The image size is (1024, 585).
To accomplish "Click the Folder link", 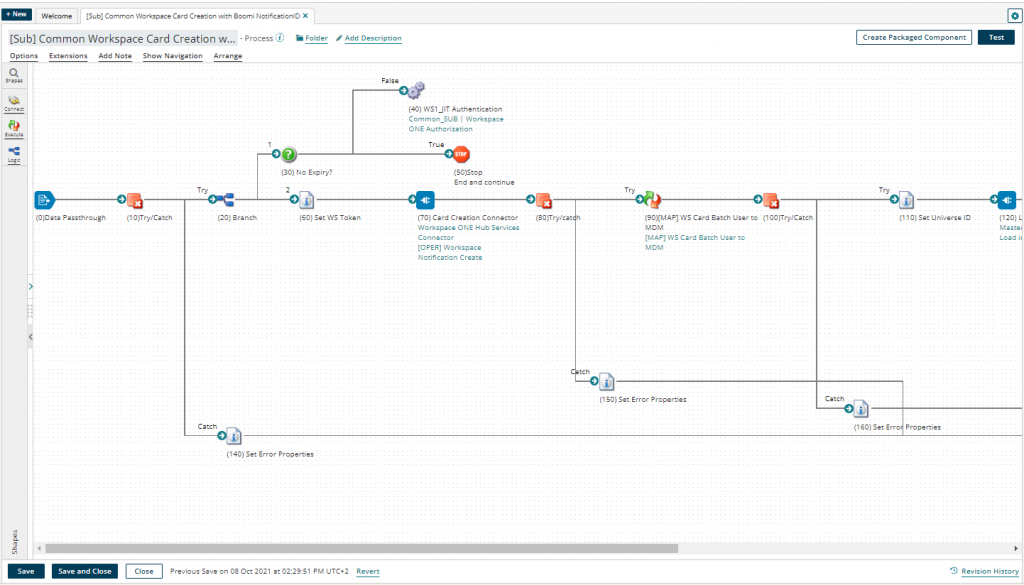I will (312, 39).
